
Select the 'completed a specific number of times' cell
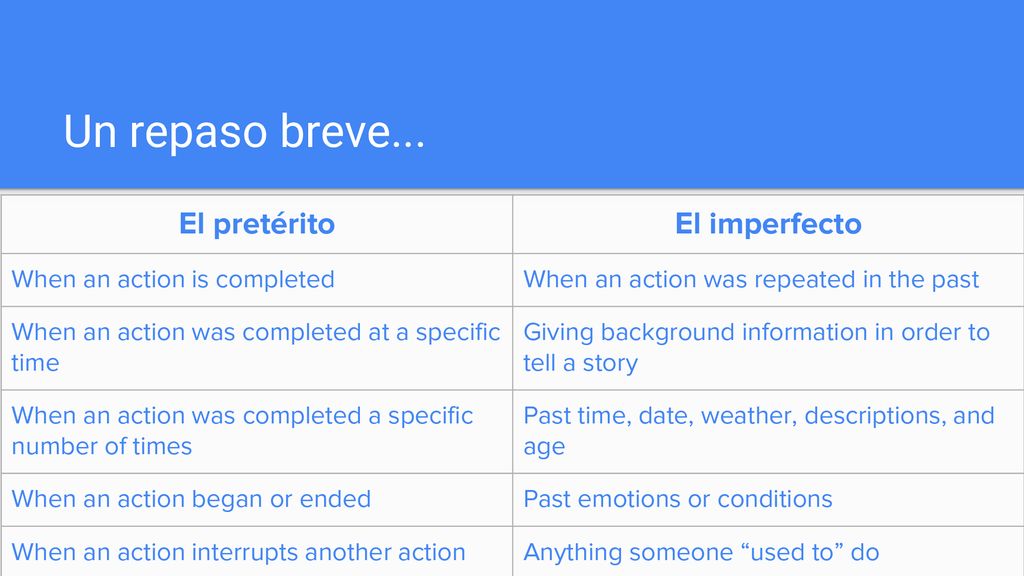pyautogui.click(x=257, y=432)
